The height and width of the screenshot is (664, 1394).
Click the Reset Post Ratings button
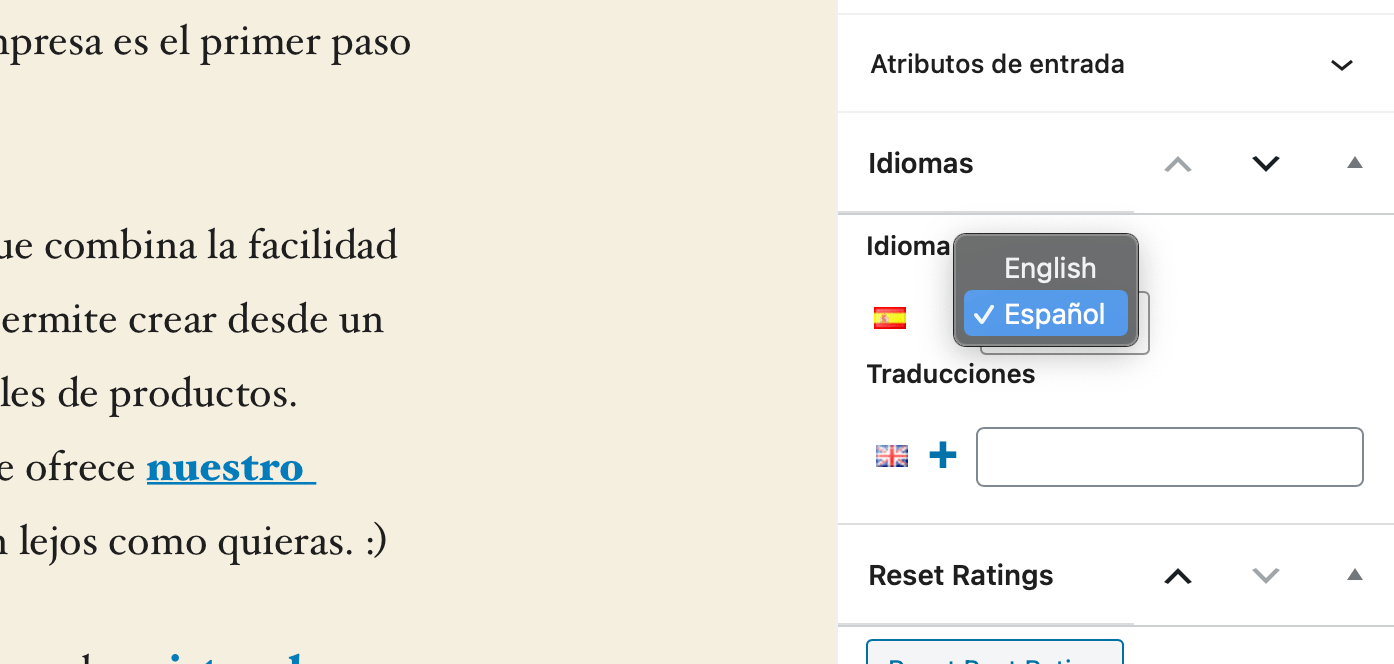pos(995,652)
